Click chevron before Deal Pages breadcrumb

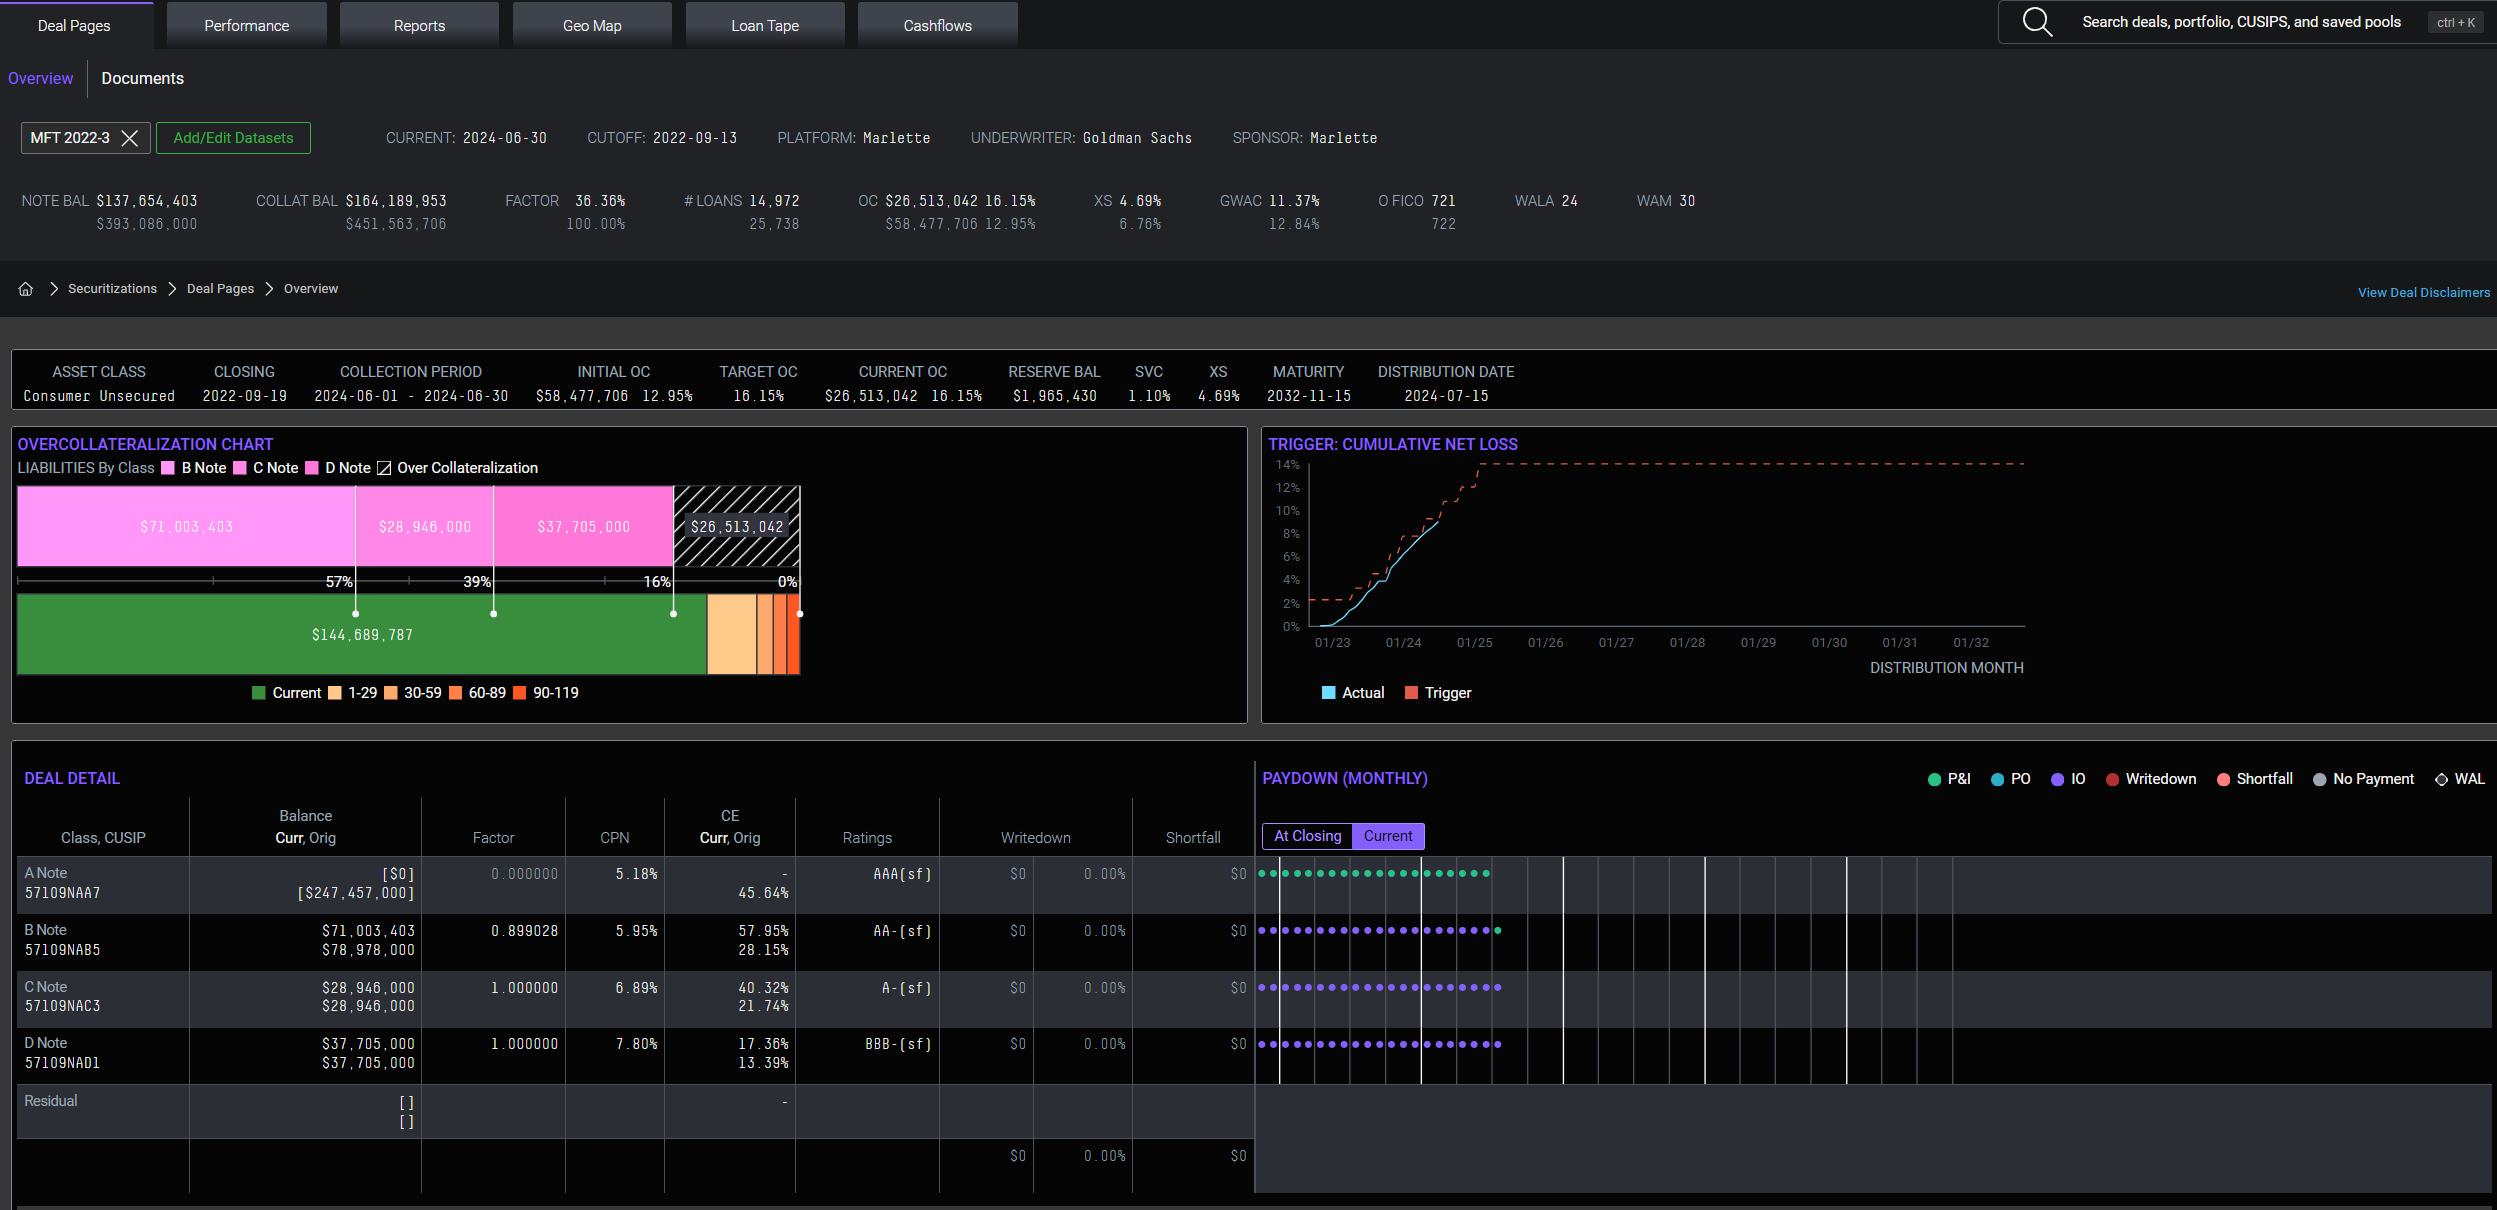(x=172, y=289)
